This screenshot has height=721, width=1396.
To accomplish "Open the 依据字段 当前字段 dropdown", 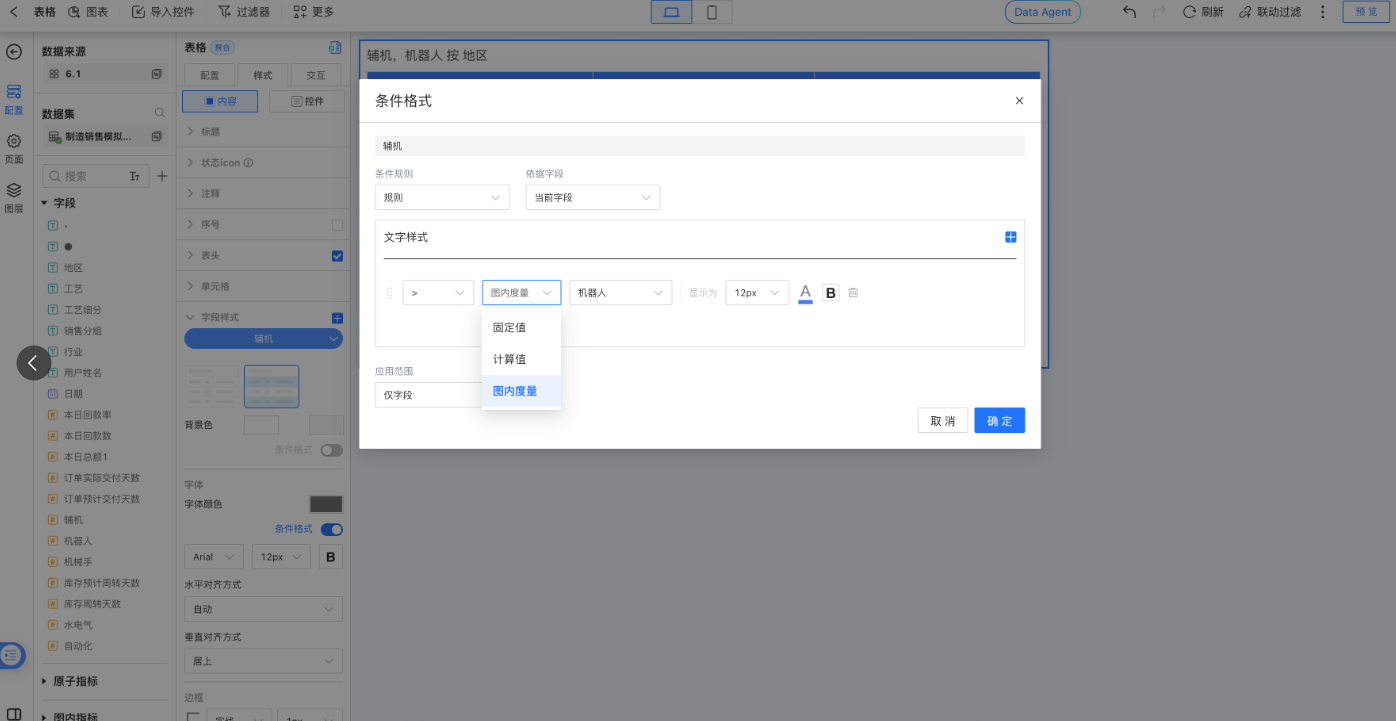I will pyautogui.click(x=592, y=197).
